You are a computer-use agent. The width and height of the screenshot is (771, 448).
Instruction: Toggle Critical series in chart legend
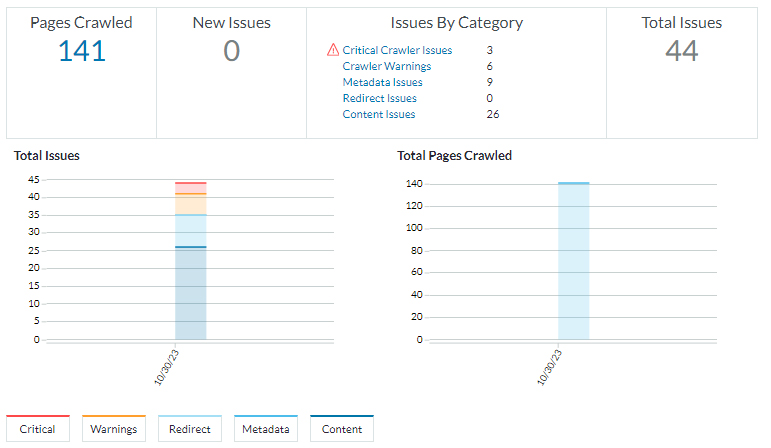click(x=38, y=429)
